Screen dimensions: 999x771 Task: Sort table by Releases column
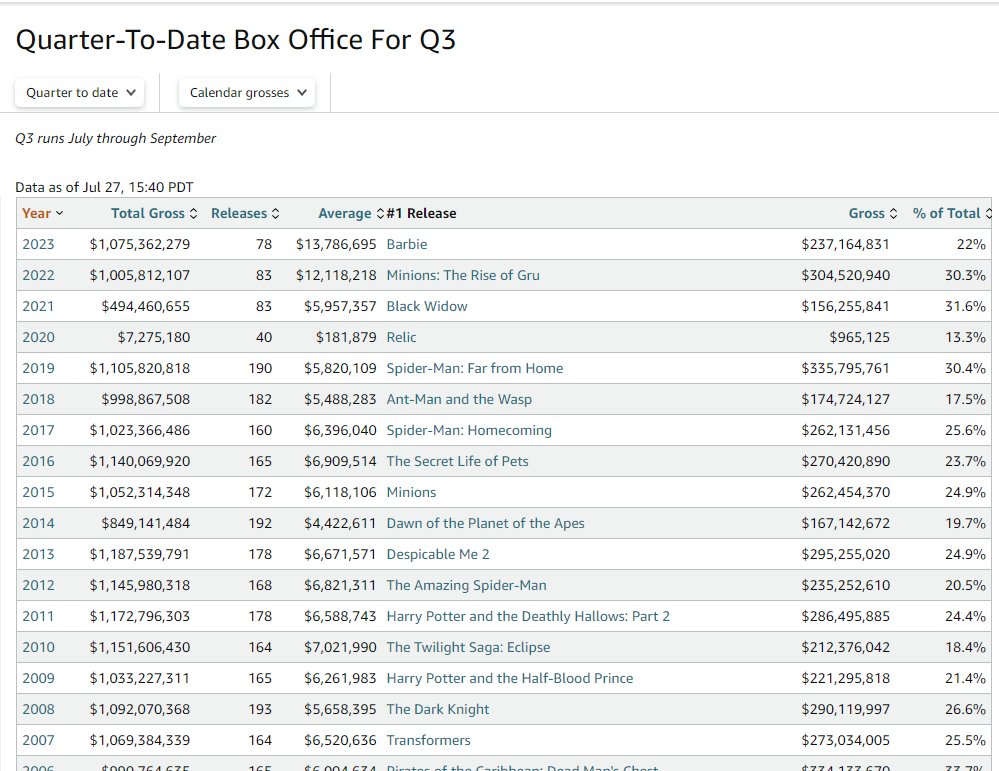(245, 213)
